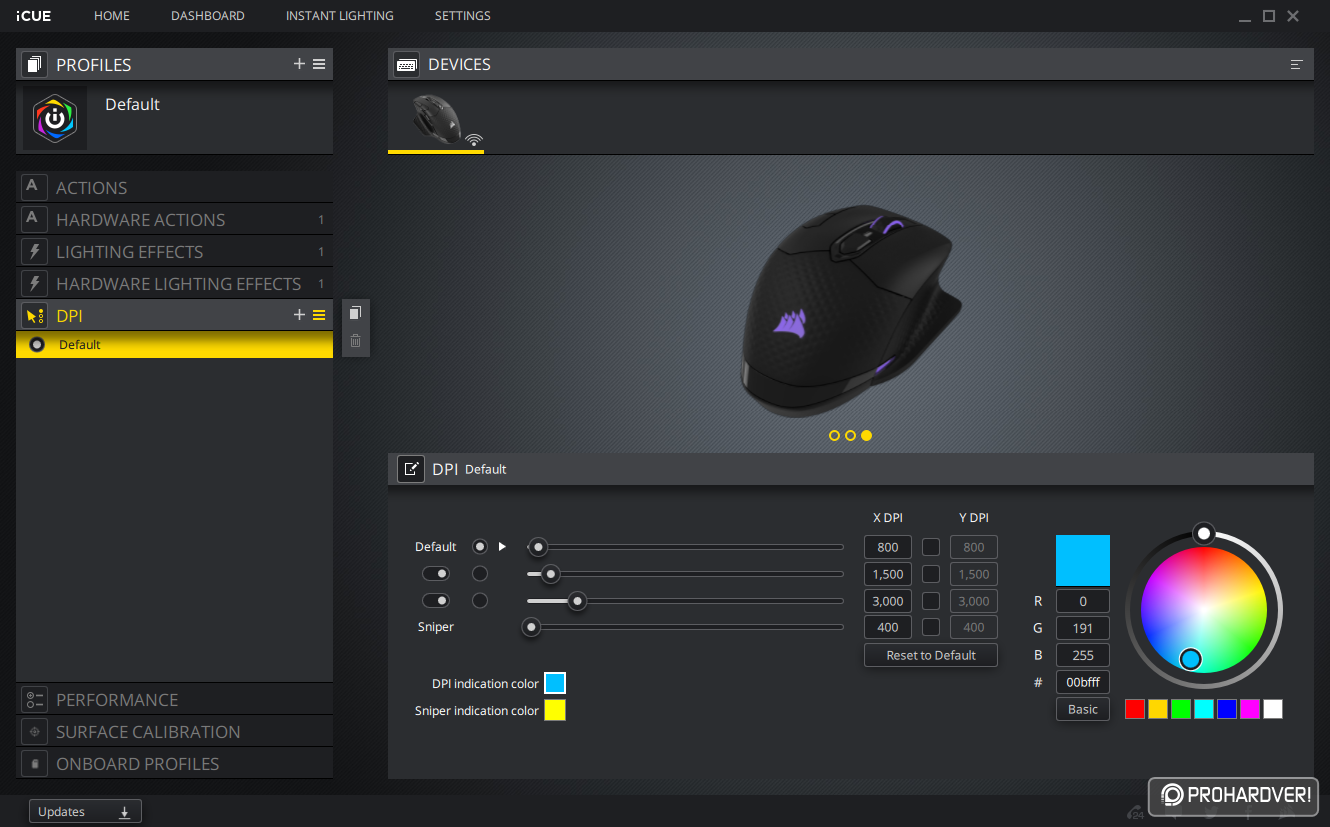Expand the Onboard Profiles section
1330x827 pixels.
tap(175, 763)
